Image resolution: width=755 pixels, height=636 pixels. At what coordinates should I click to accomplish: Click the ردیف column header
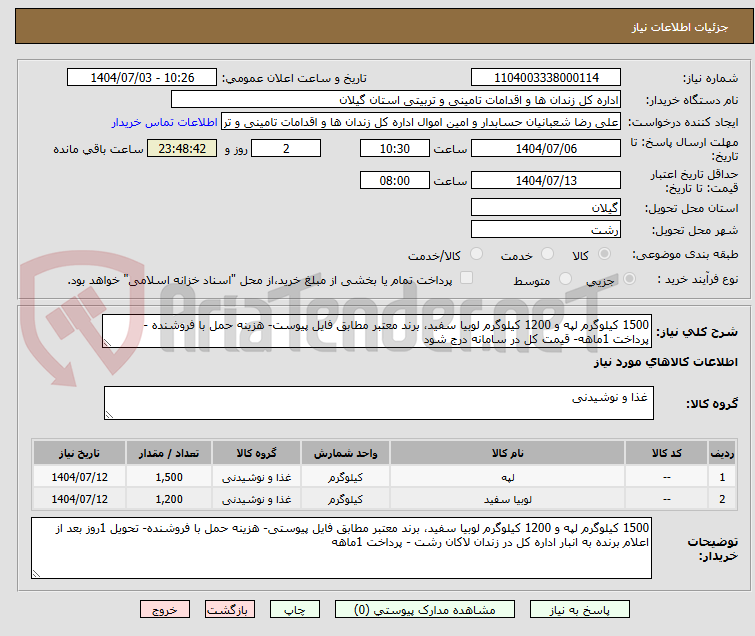(x=722, y=453)
